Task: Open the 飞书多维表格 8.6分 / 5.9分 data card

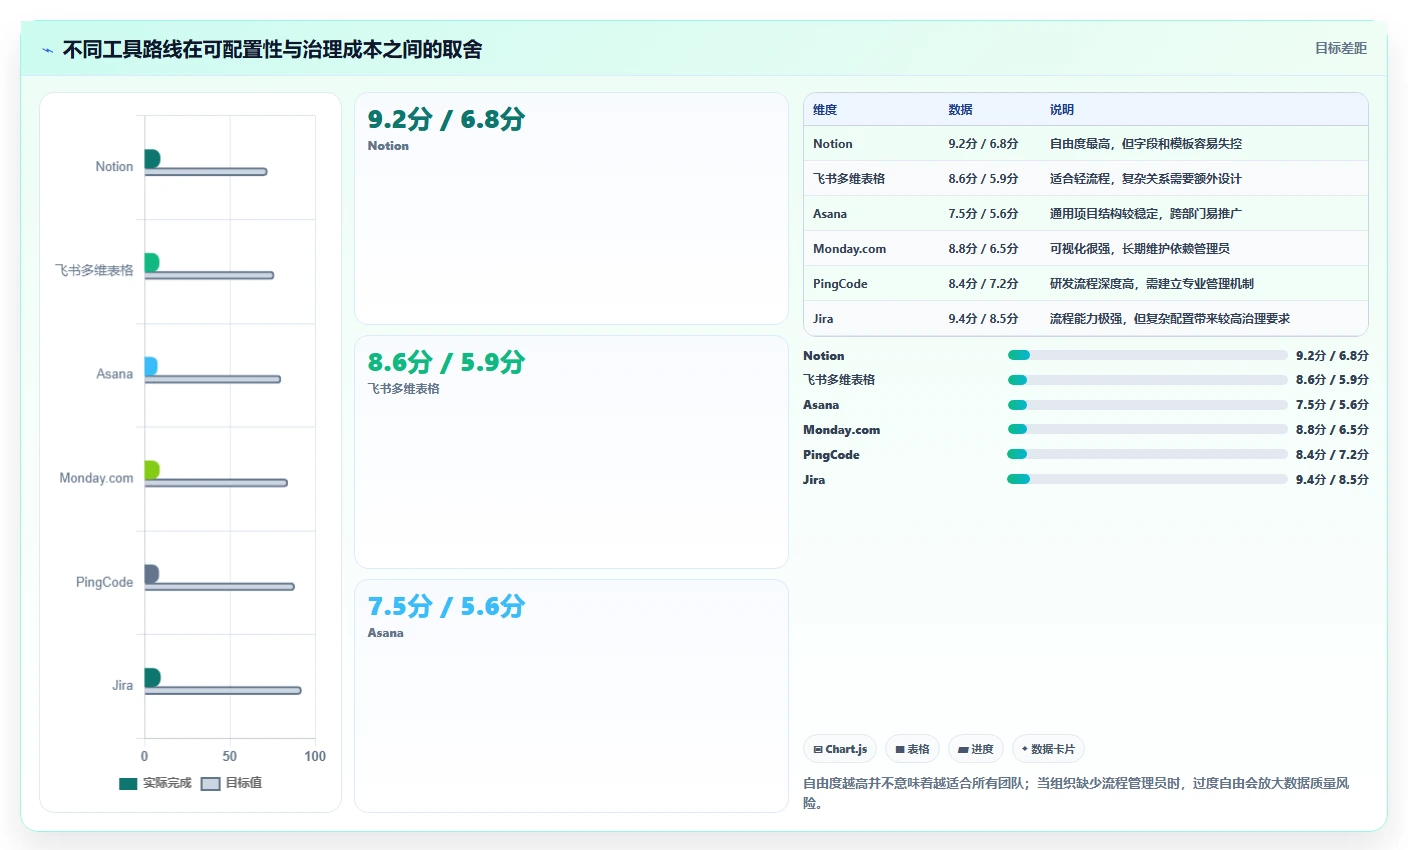Action: coord(571,452)
